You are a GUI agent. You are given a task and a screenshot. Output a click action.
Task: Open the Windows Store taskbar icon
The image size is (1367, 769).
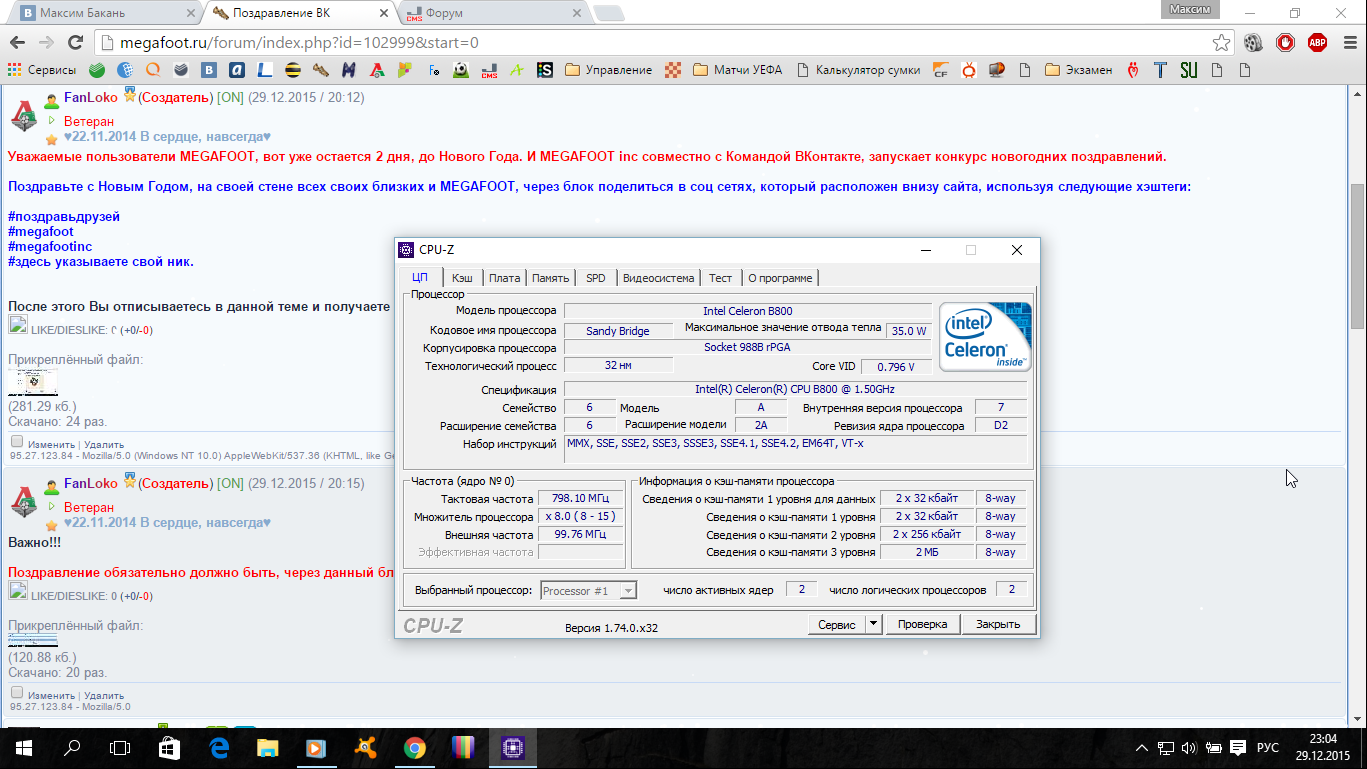click(170, 748)
